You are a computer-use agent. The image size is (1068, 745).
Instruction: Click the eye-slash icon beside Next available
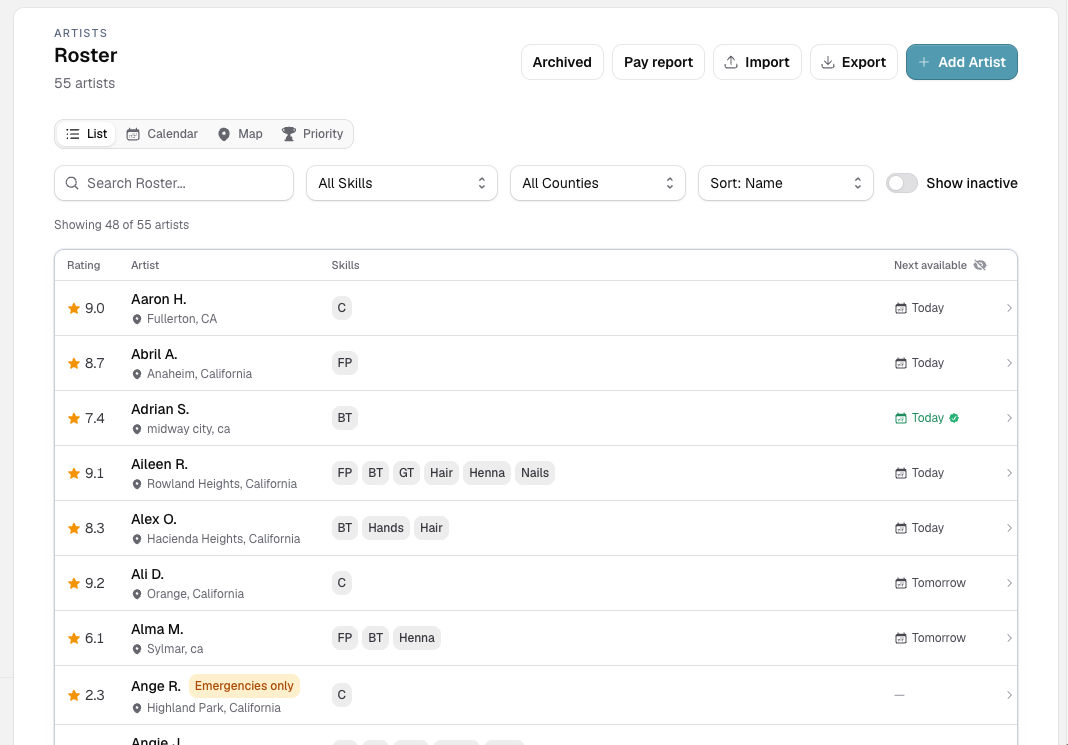(x=980, y=265)
